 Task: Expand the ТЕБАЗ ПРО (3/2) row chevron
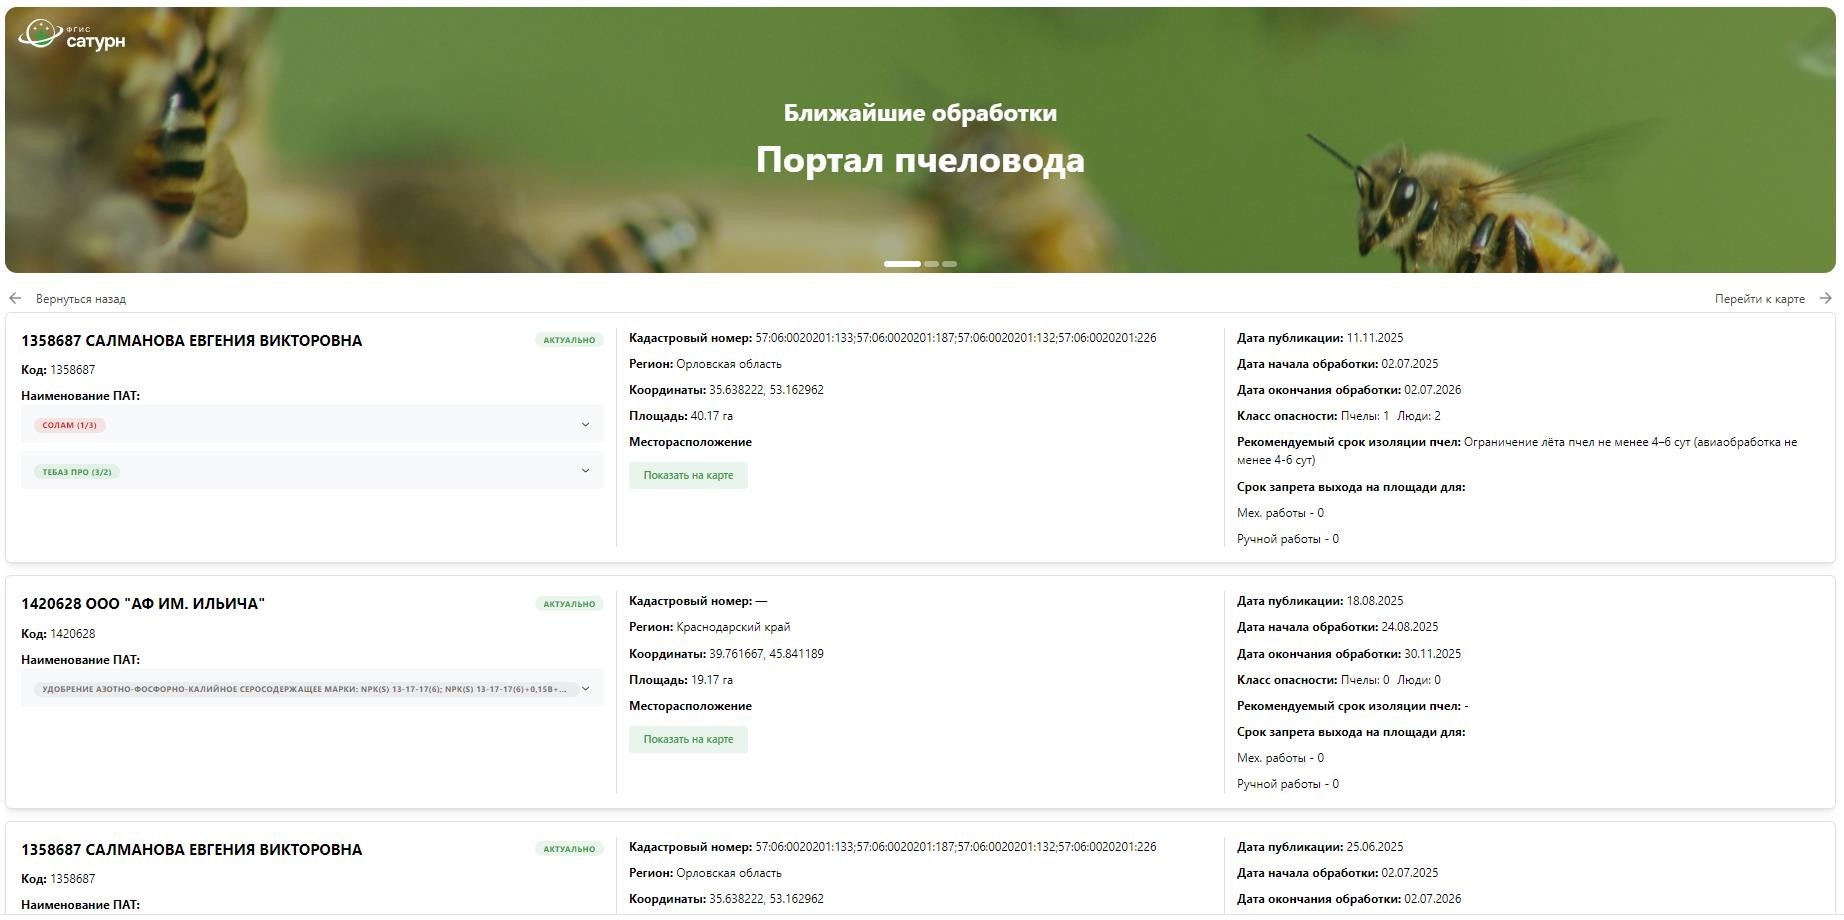585,471
